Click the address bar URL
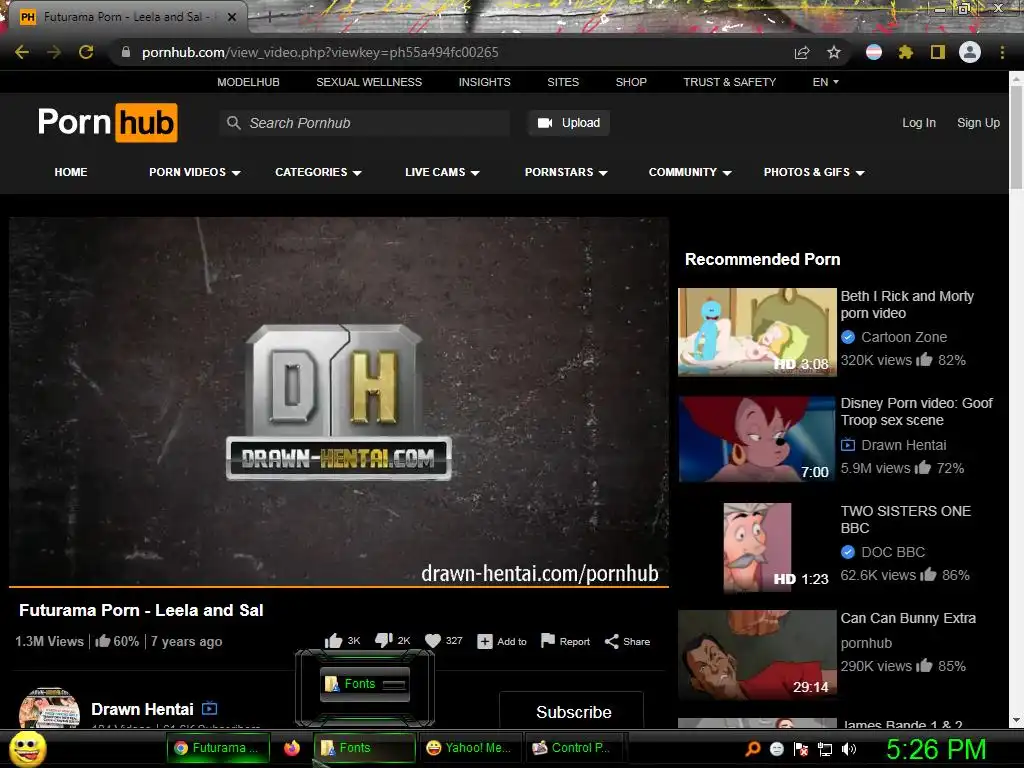This screenshot has height=768, width=1024. click(x=320, y=52)
